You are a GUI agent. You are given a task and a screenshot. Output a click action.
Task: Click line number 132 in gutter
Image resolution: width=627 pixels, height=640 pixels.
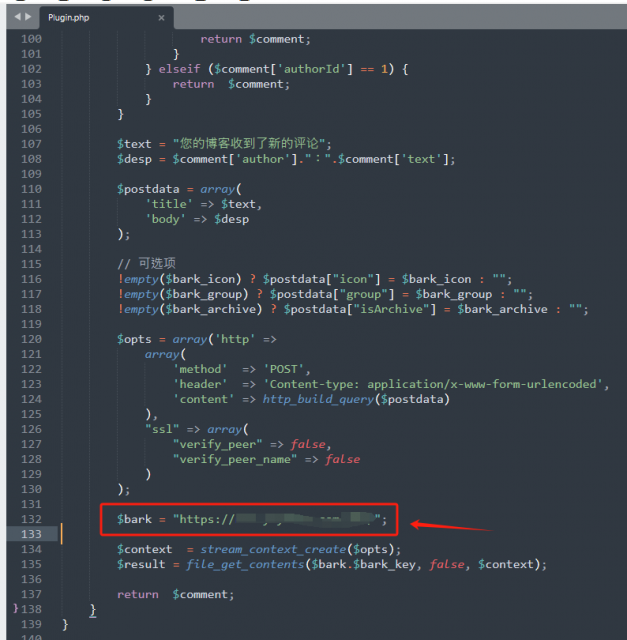[x=31, y=519]
